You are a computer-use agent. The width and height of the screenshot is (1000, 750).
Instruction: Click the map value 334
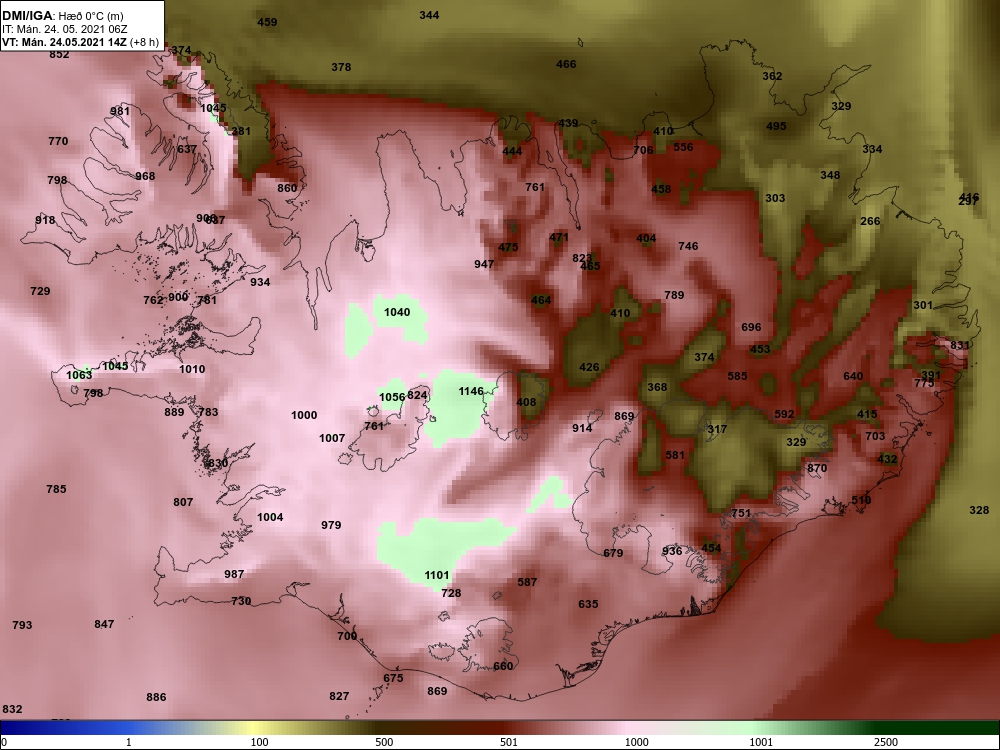872,149
